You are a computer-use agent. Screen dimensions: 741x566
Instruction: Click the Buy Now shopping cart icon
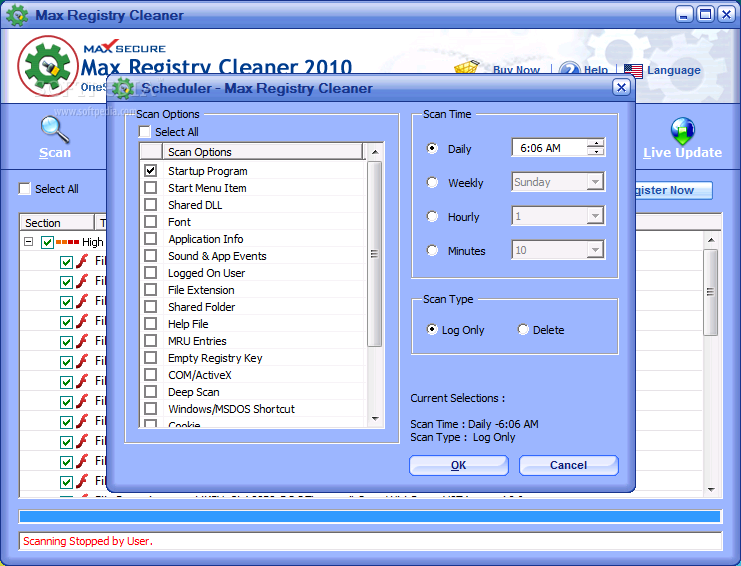[x=467, y=67]
